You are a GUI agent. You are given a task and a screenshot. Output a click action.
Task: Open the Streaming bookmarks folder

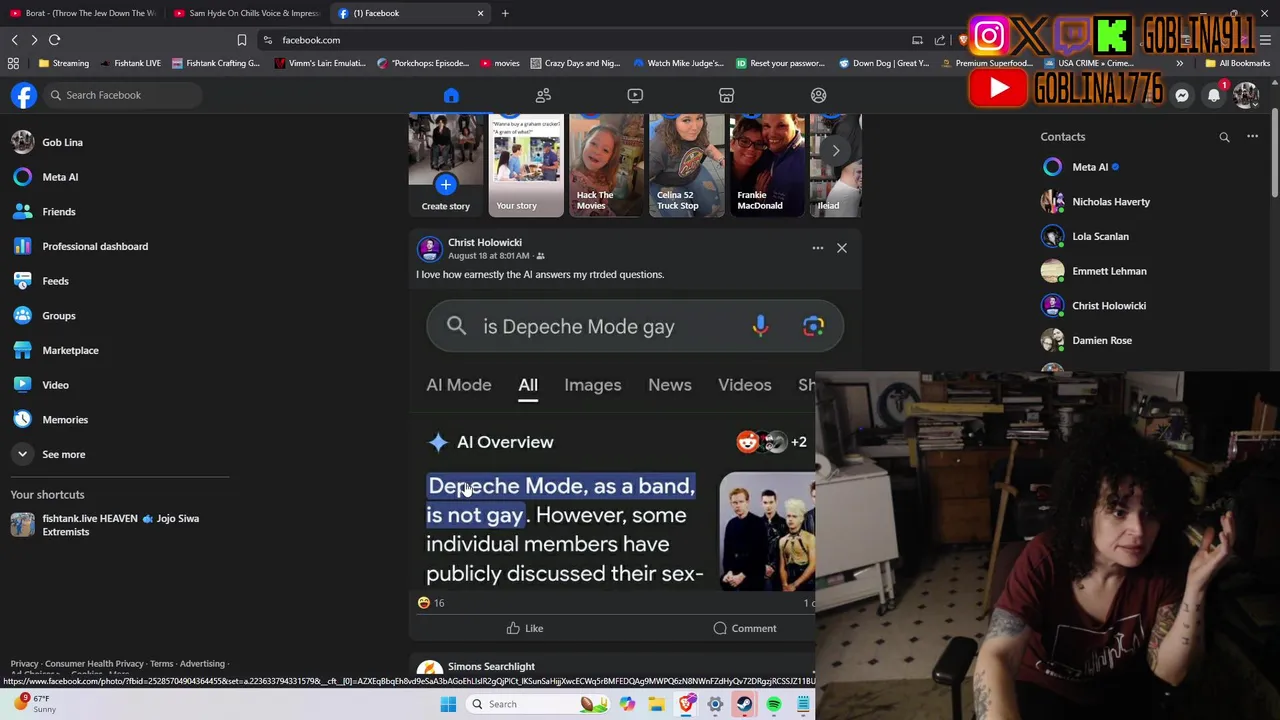[64, 63]
